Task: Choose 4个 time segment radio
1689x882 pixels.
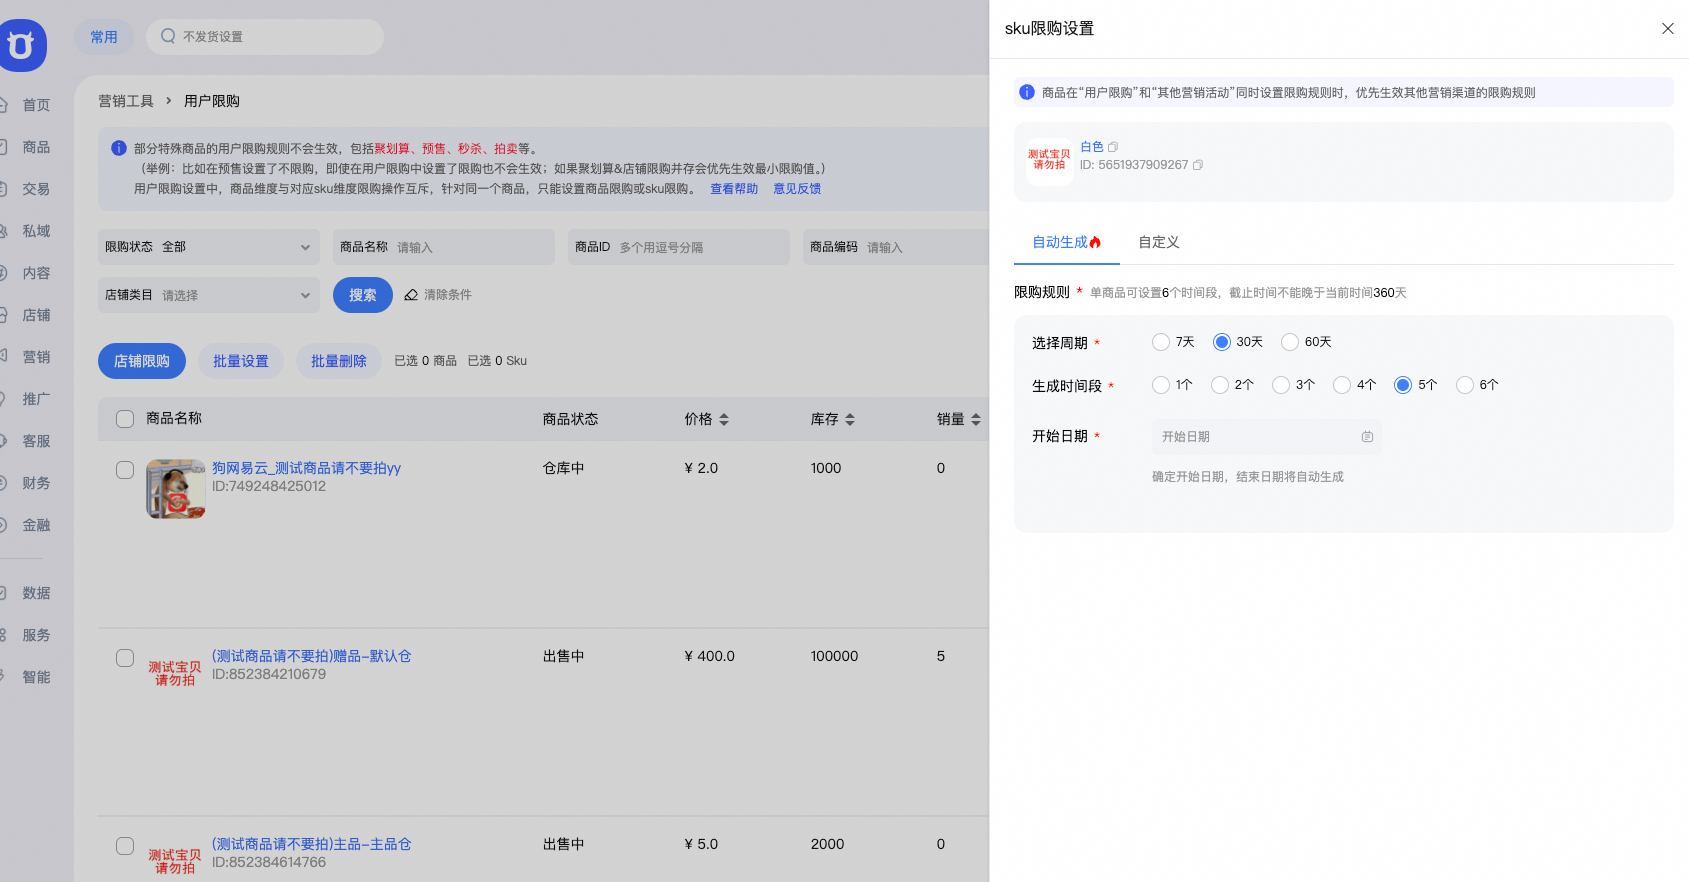Action: tap(1342, 385)
